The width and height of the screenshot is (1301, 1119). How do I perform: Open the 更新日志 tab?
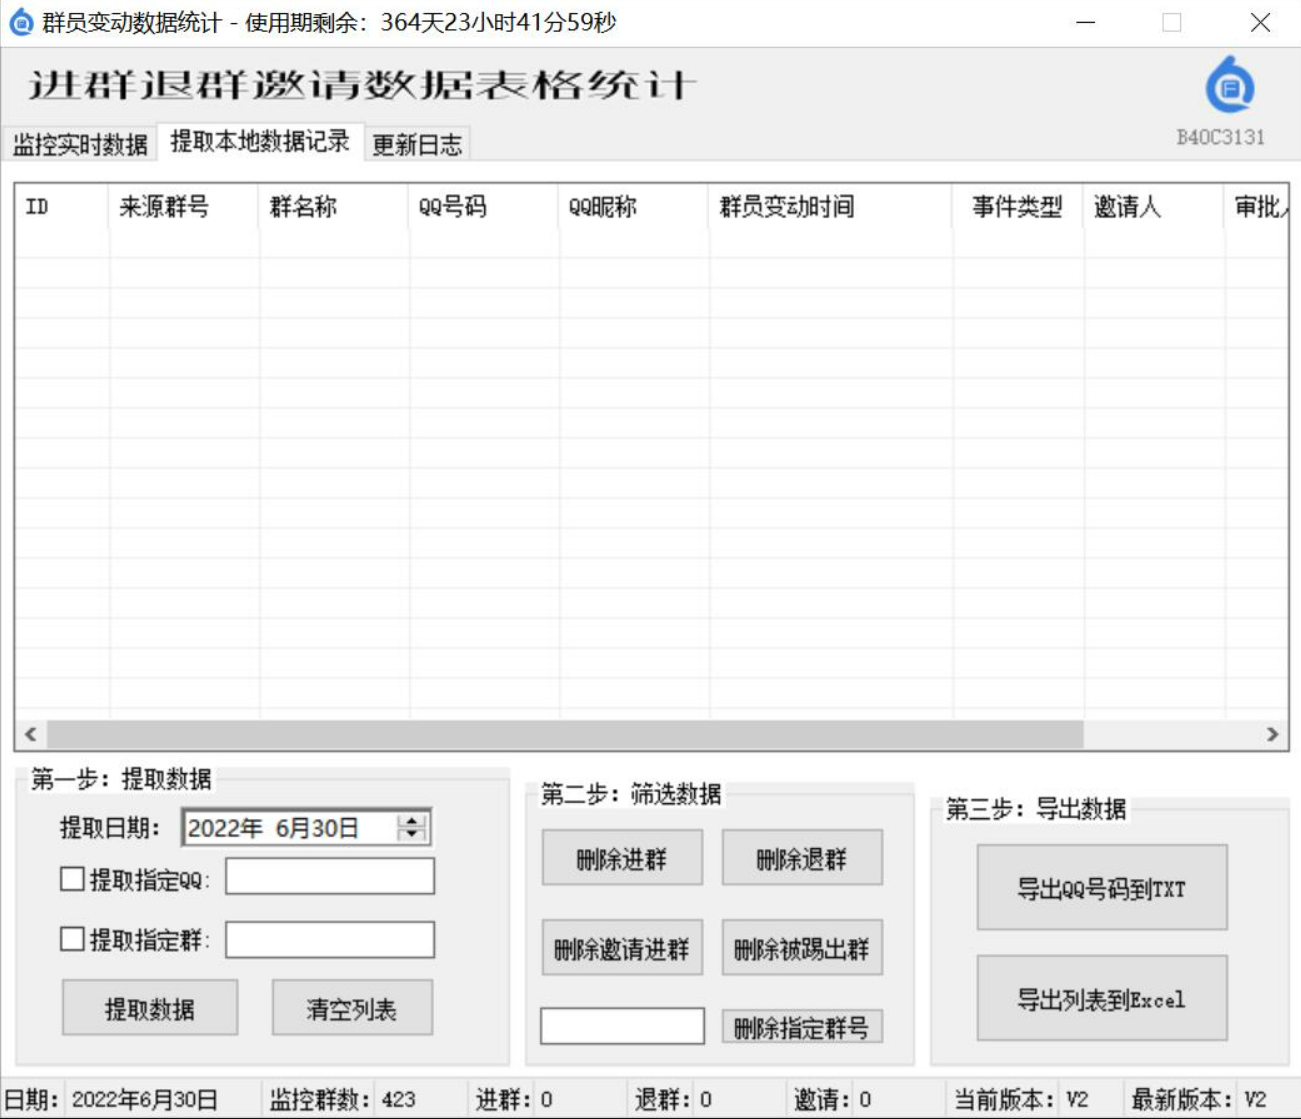tap(417, 145)
